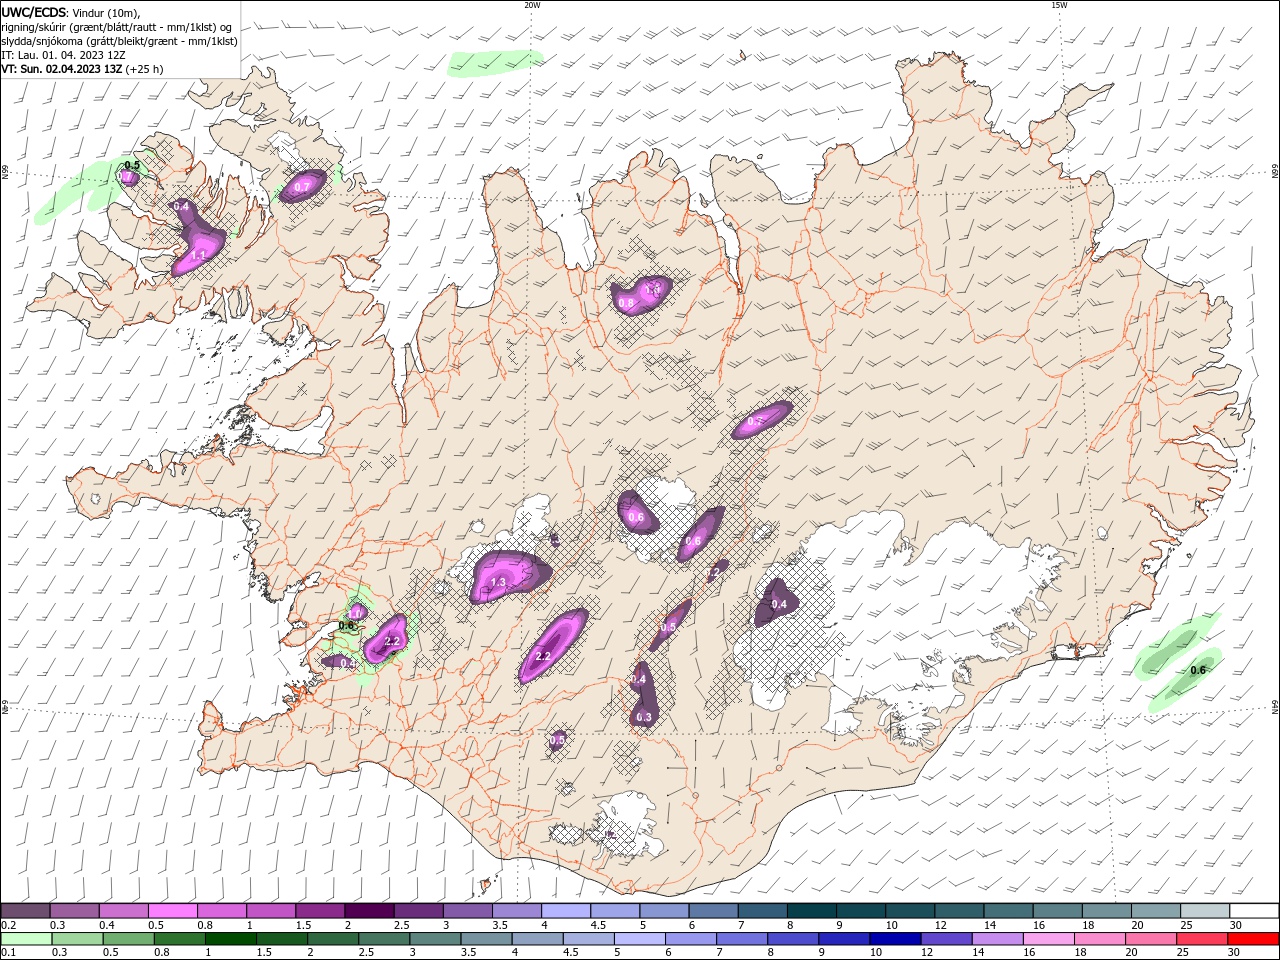Select the white snow swatch labeled 30
This screenshot has height=960, width=1280.
[x=1253, y=911]
